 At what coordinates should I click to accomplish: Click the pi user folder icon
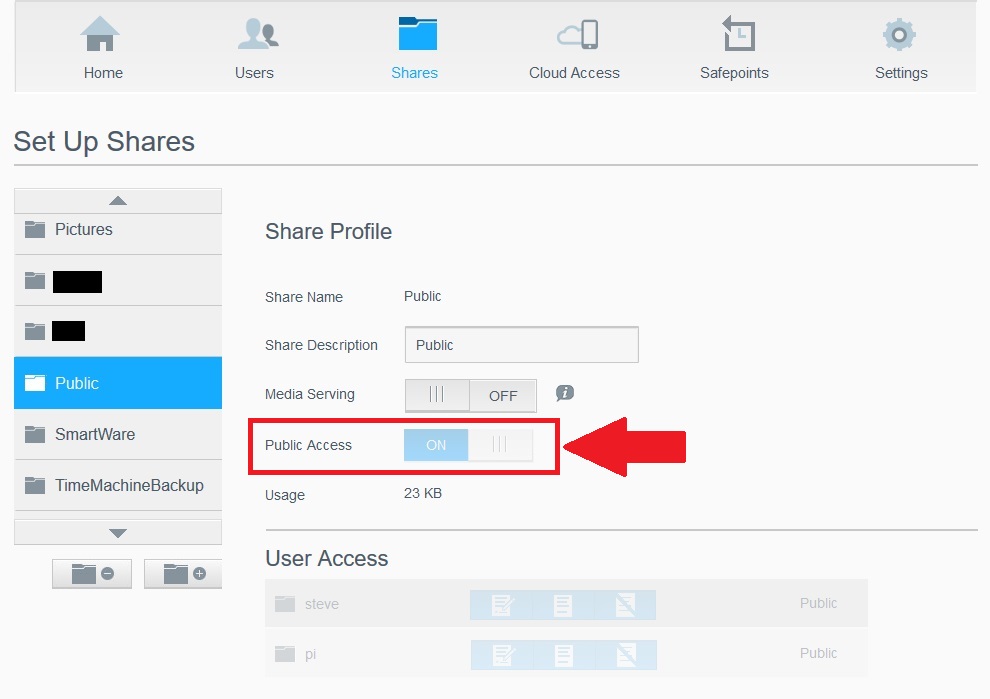285,654
